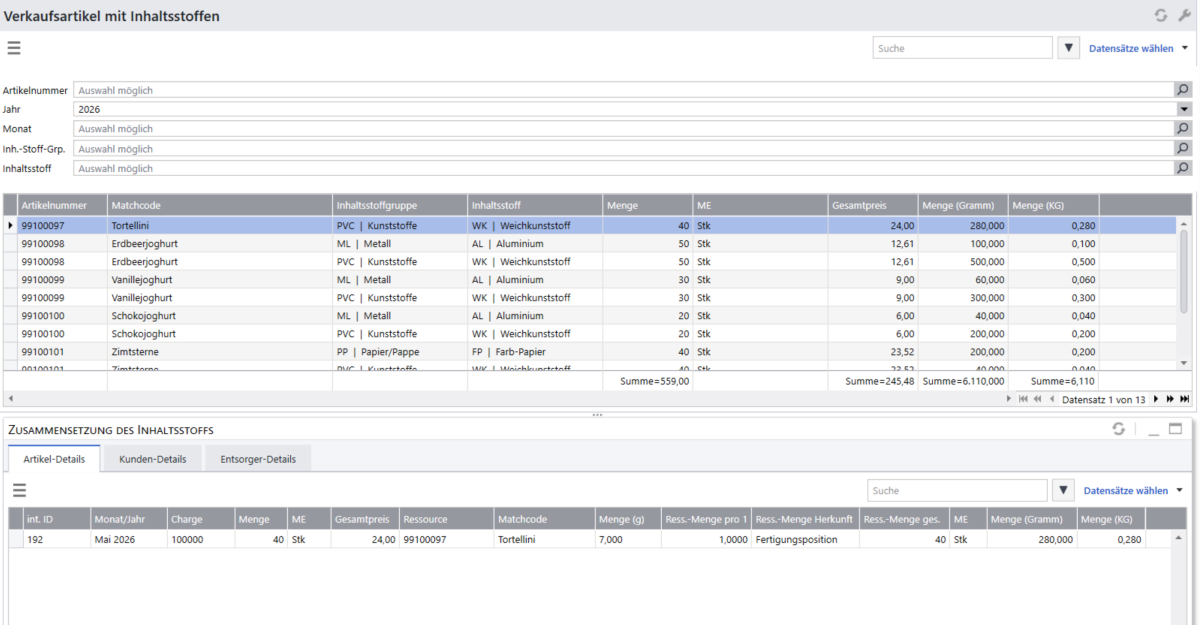Refresh the Verkaufsartikel mit Inhaltsstoffen view
Image resolution: width=1200 pixels, height=625 pixels.
point(1161,15)
